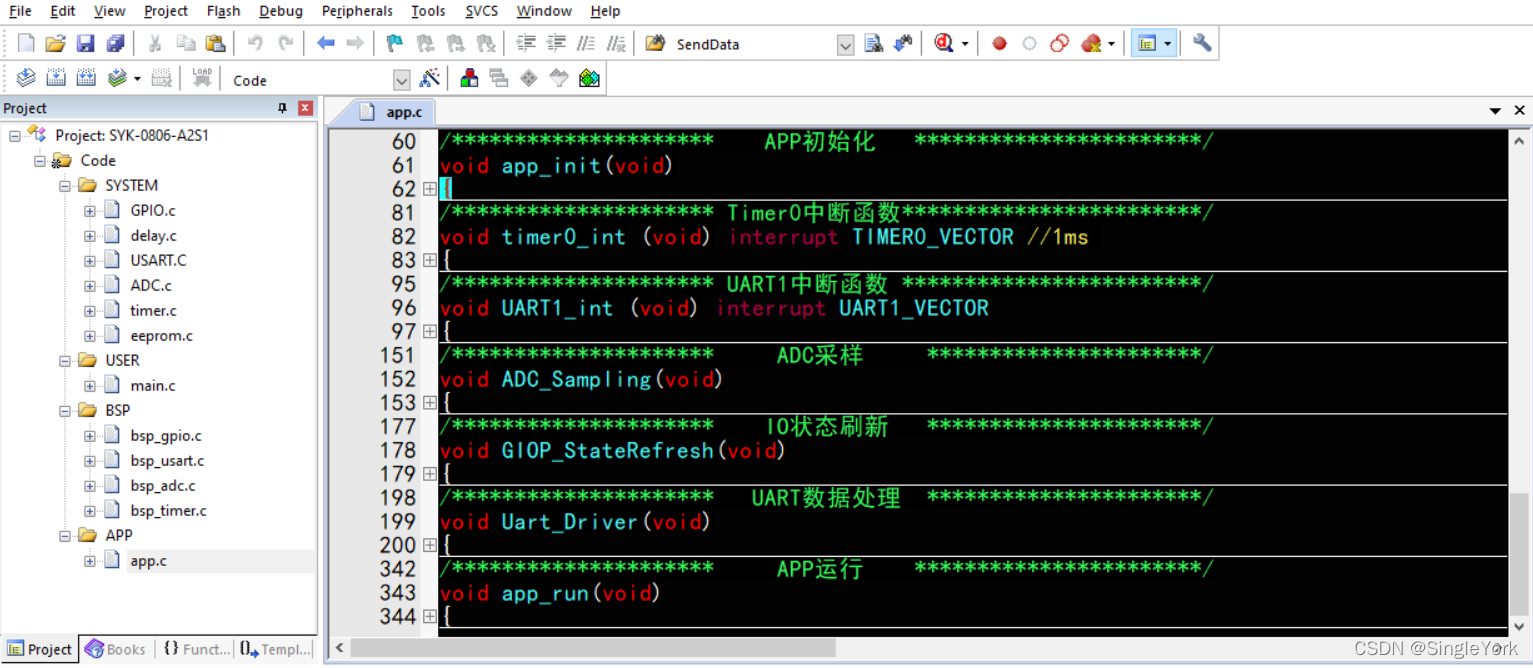The height and width of the screenshot is (668, 1533).
Task: Insert a breakpoint with the red dot
Action: click(x=999, y=43)
